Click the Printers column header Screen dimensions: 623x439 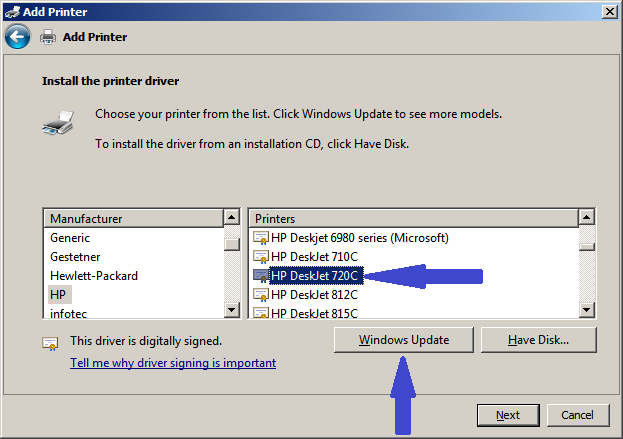pyautogui.click(x=414, y=219)
